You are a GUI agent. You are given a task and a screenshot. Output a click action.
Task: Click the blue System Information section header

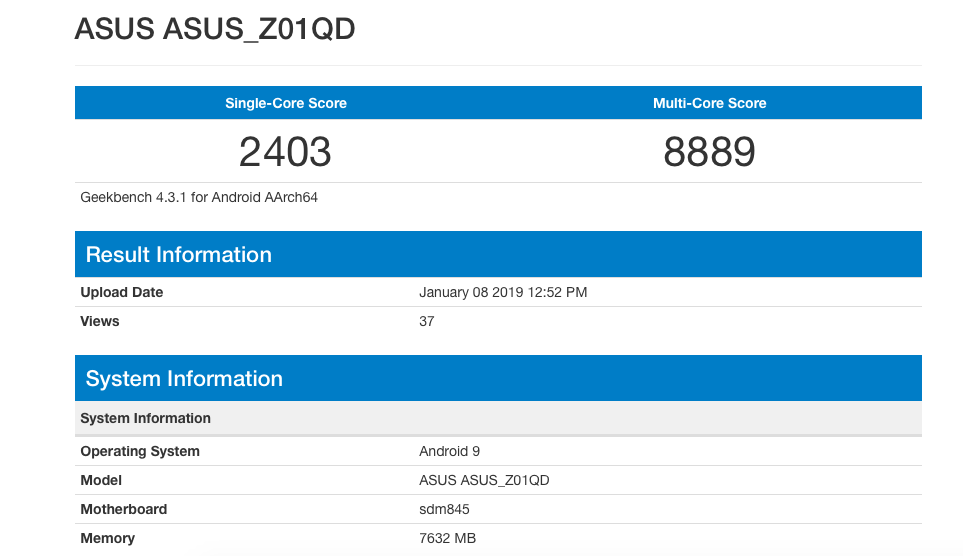[x=184, y=379]
